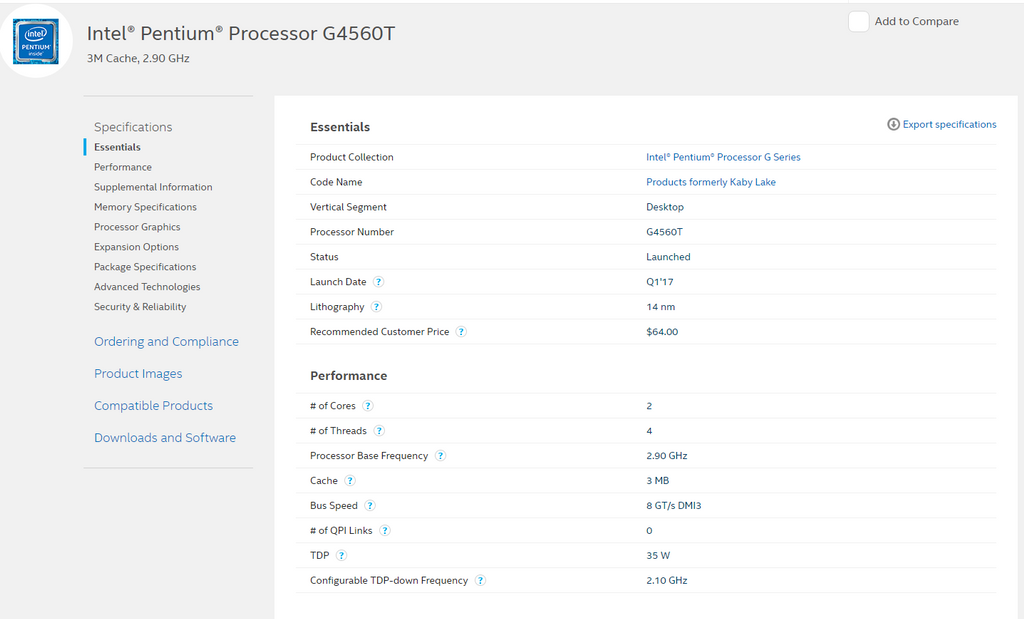1024x619 pixels.
Task: View the Product Images page
Action: [x=138, y=373]
